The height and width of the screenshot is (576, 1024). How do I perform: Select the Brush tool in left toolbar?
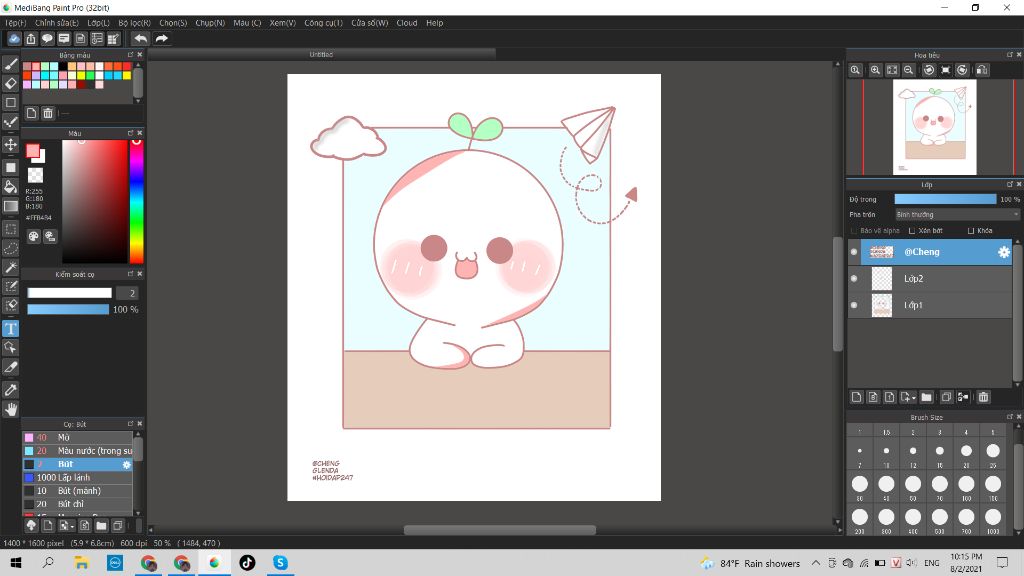click(10, 64)
